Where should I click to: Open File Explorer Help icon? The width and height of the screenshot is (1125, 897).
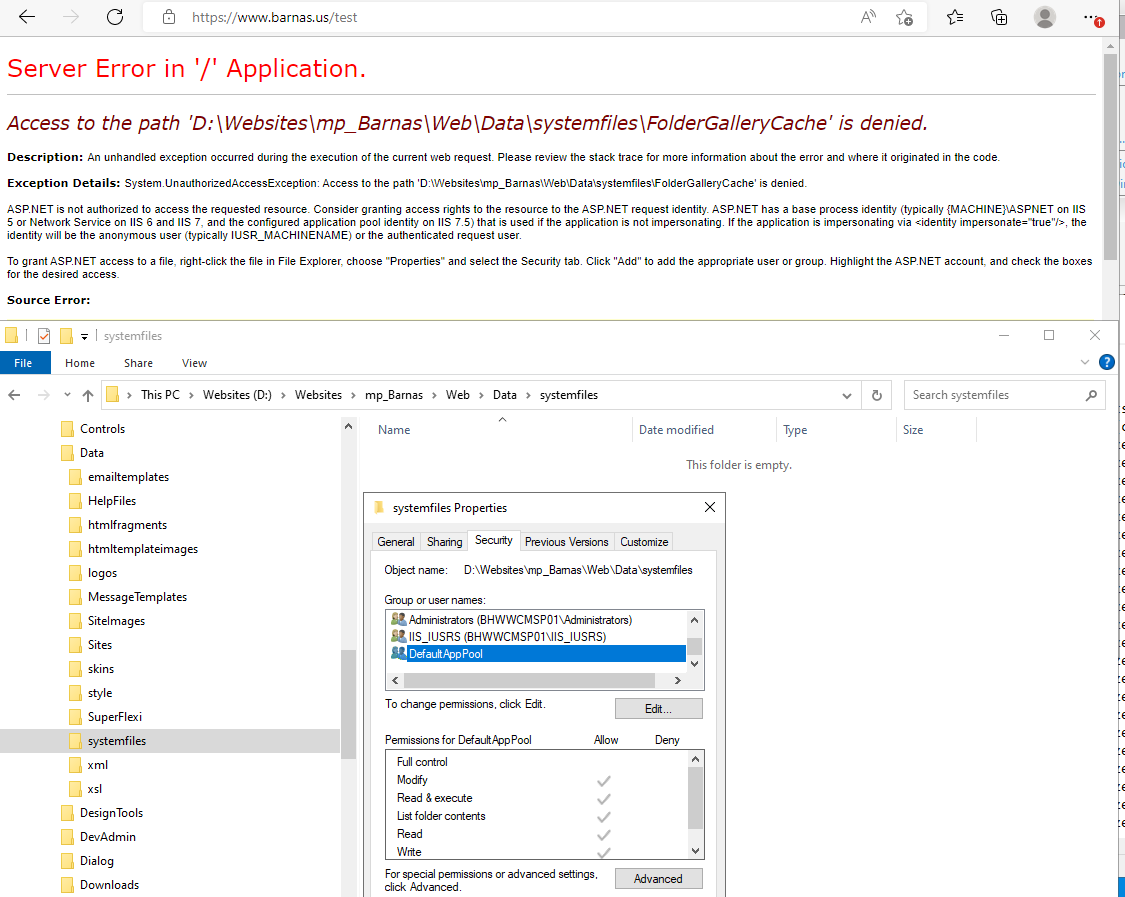tap(1107, 362)
